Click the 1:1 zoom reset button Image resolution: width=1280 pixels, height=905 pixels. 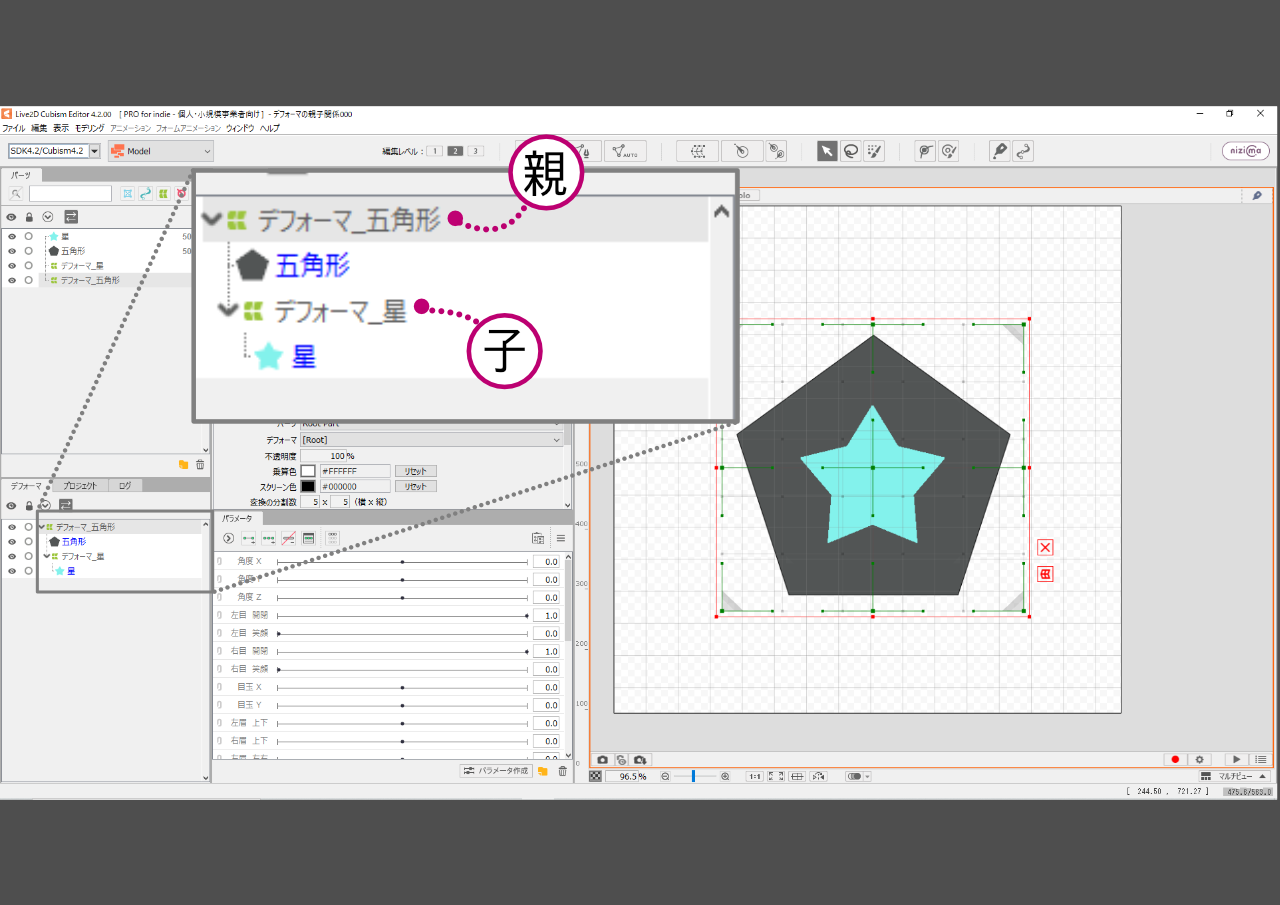click(755, 776)
